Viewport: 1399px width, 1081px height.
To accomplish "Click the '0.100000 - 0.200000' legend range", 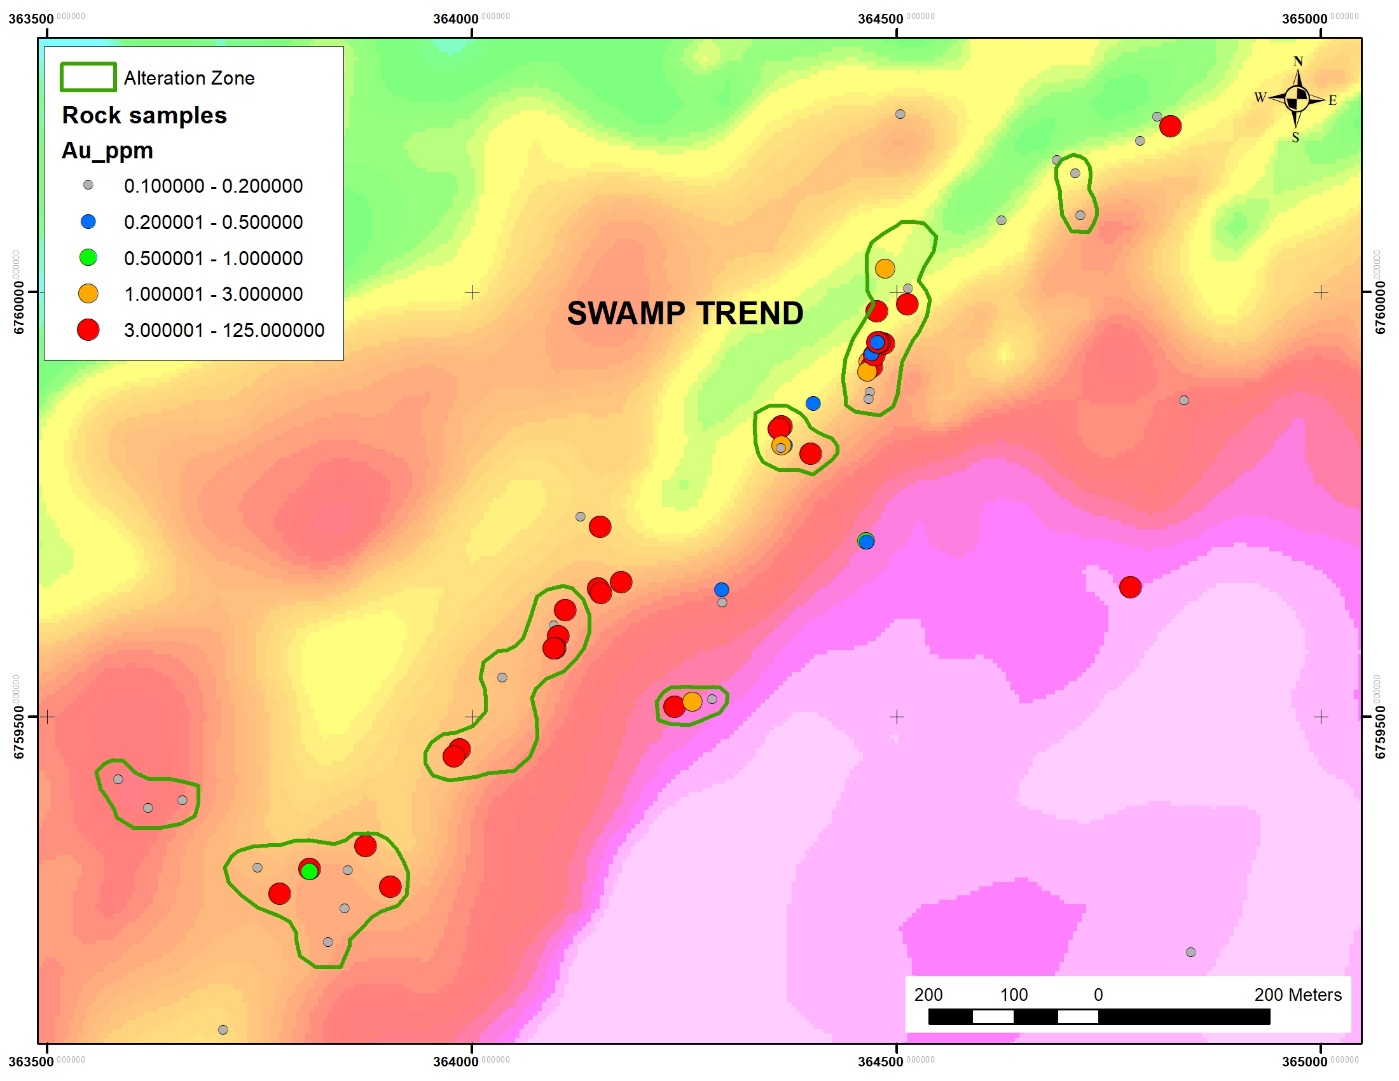I will pyautogui.click(x=213, y=186).
